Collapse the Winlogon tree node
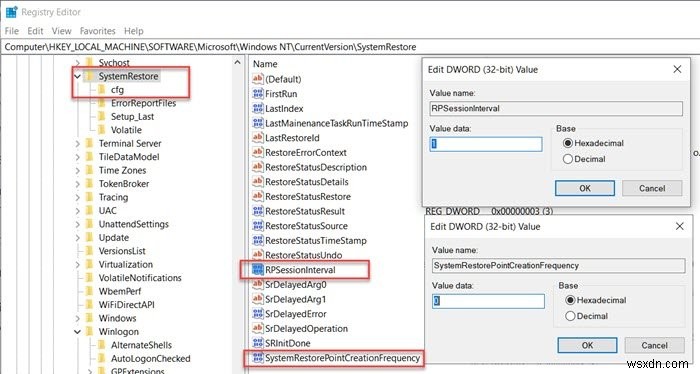This screenshot has width=700, height=374. click(77, 332)
